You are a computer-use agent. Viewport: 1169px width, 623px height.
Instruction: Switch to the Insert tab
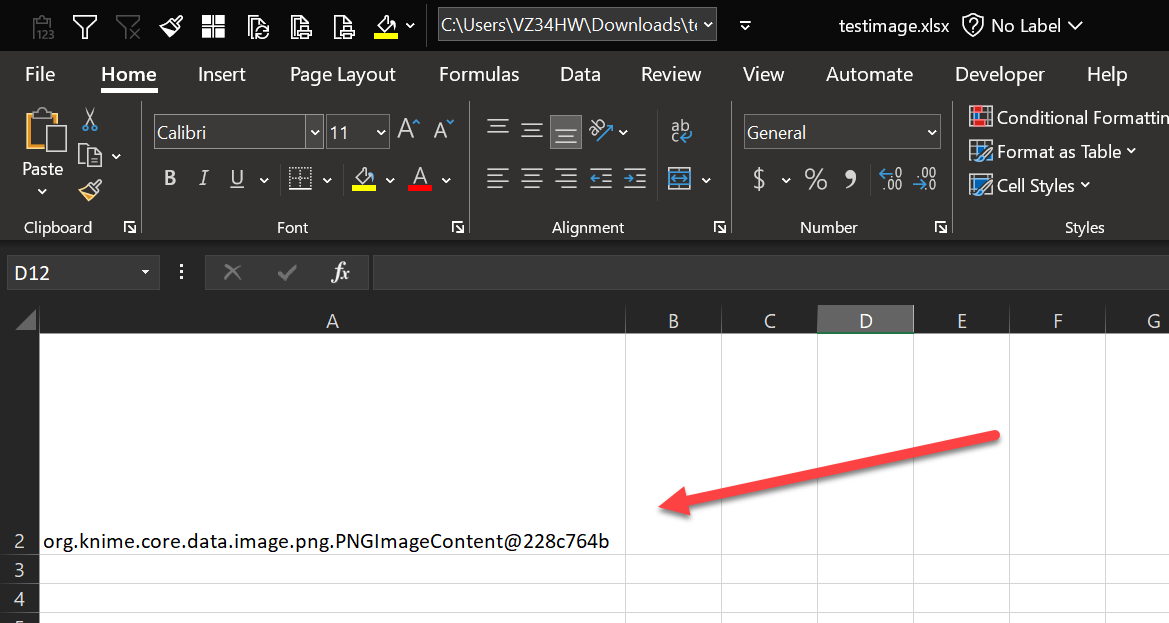coord(222,75)
